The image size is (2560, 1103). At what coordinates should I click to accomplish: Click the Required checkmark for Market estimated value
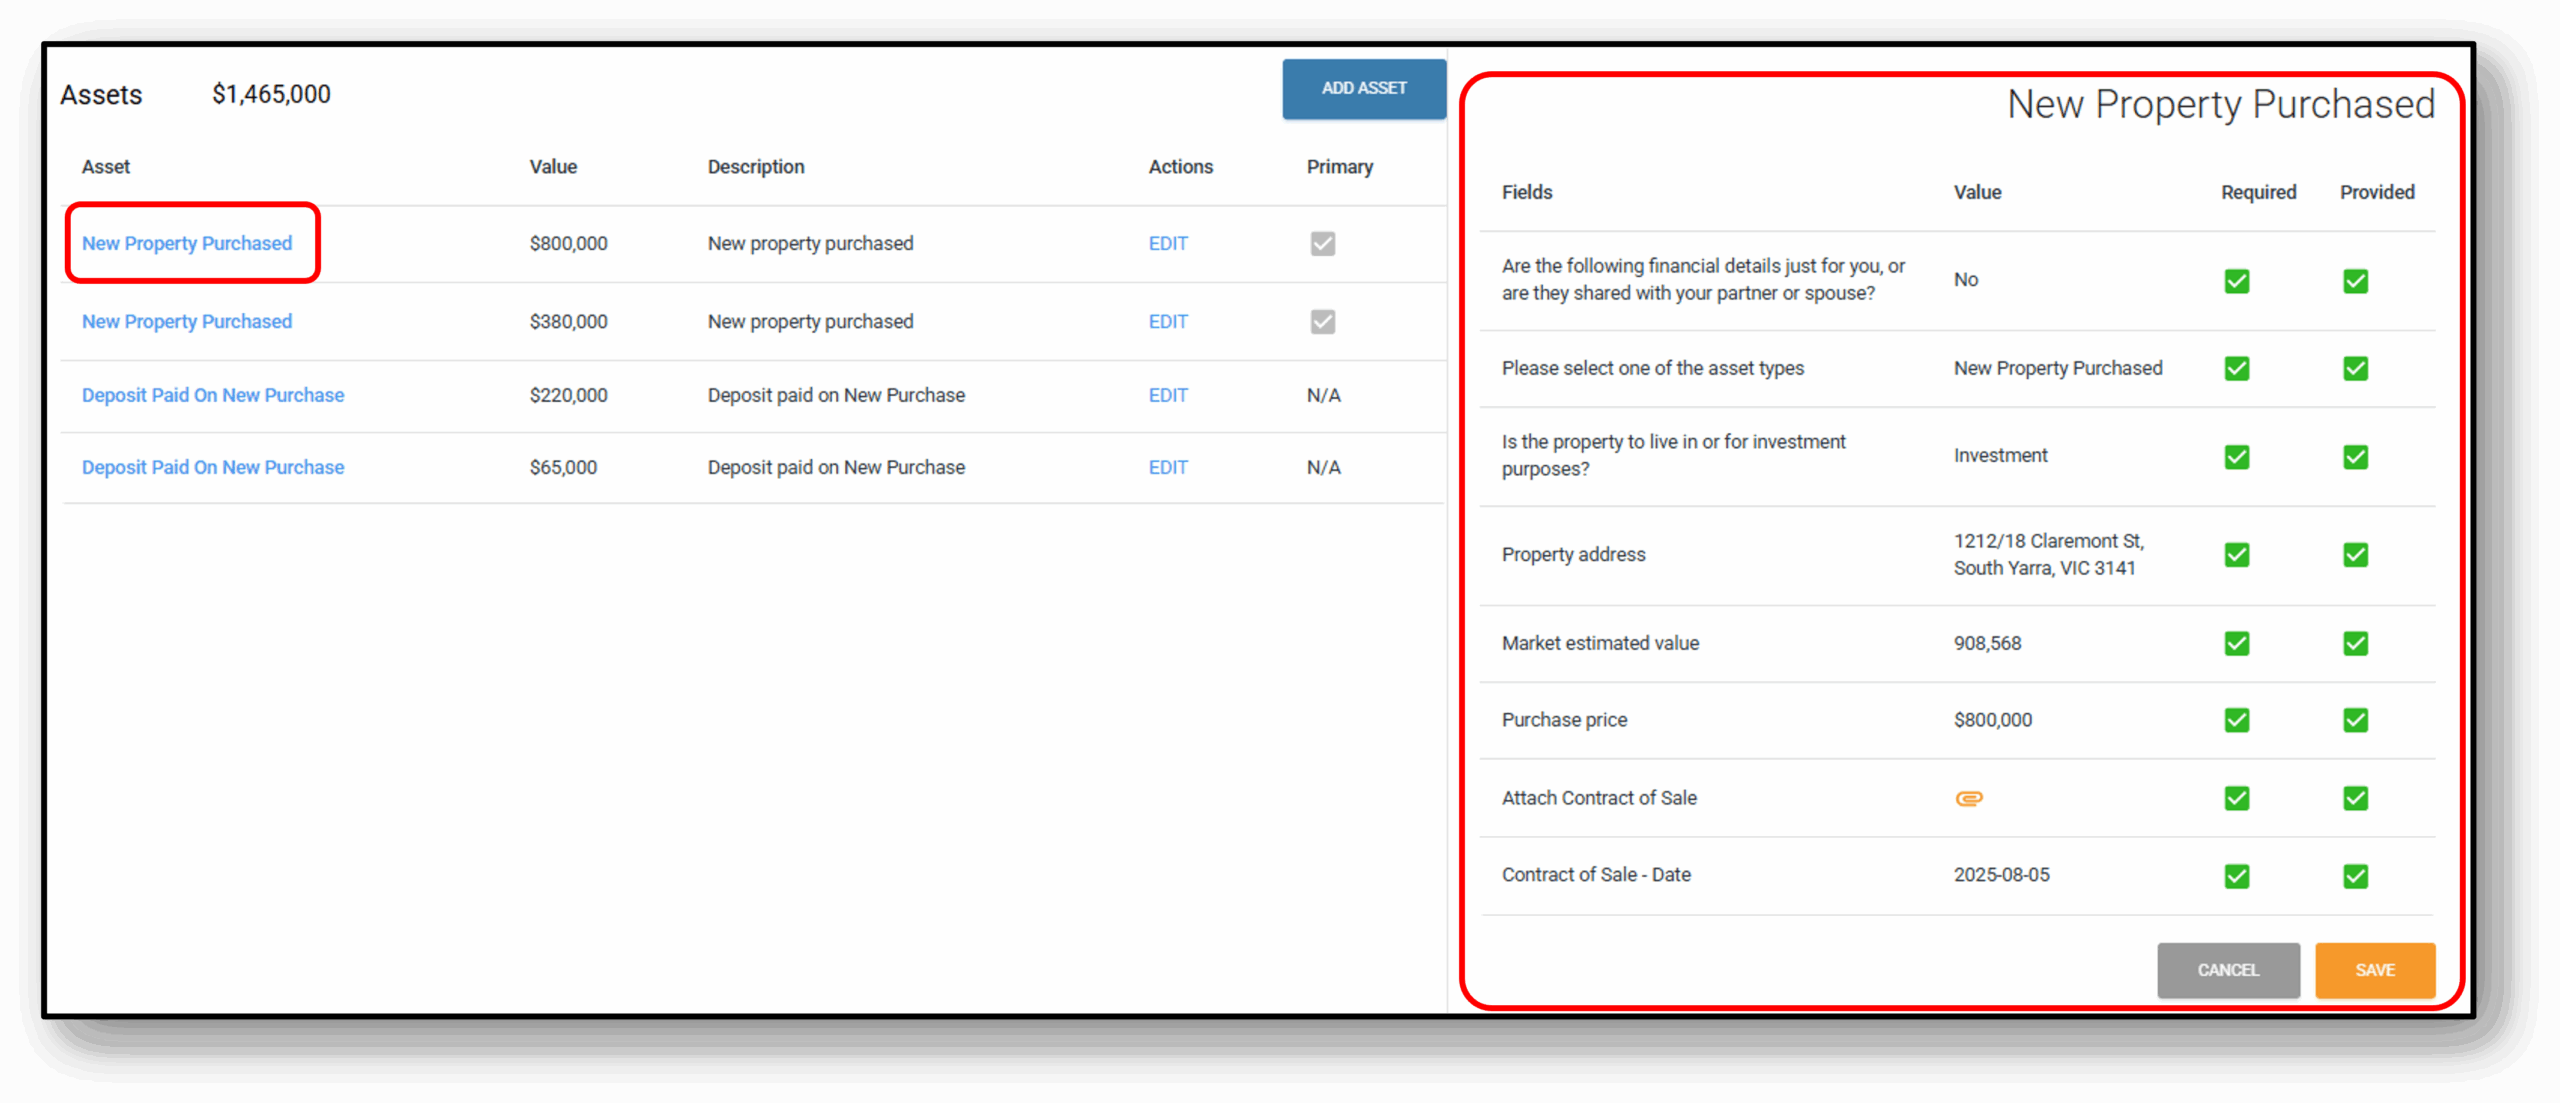click(2236, 643)
